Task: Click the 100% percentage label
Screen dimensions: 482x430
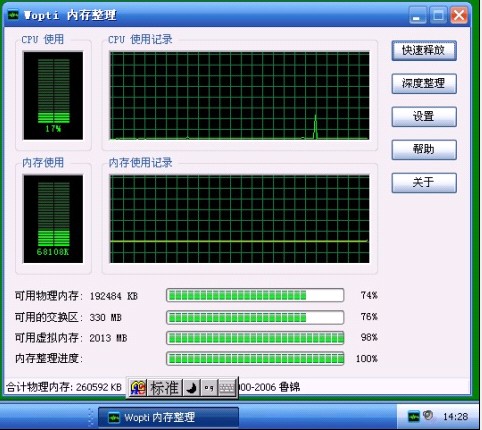Action: (367, 359)
